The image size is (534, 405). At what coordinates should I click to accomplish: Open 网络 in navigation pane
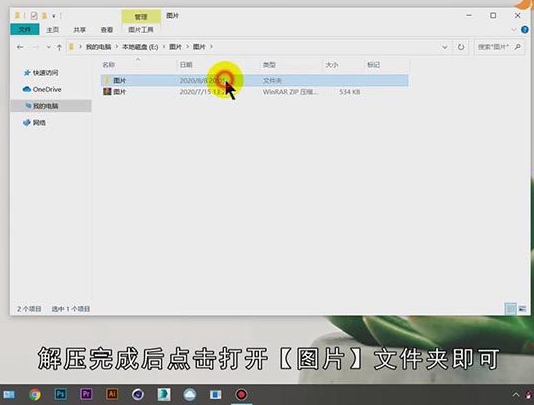tap(34, 123)
